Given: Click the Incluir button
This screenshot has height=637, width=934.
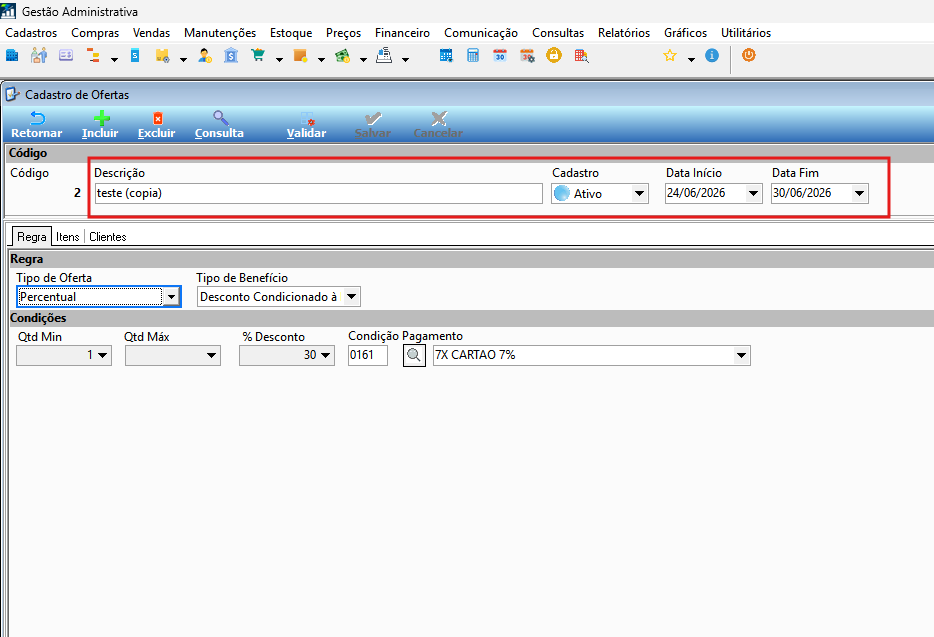Looking at the screenshot, I should pyautogui.click(x=100, y=125).
